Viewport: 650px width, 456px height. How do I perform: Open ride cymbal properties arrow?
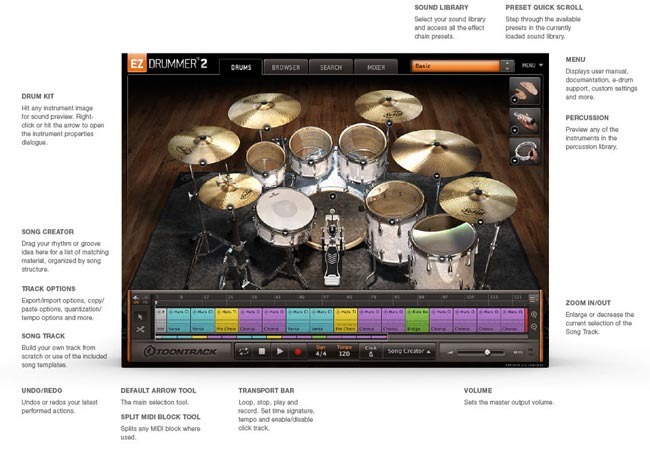coord(437,176)
